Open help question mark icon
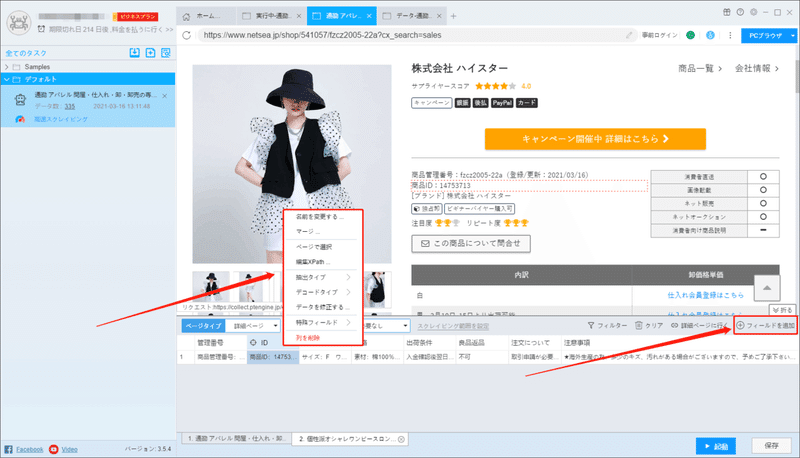800x458 pixels. [740, 12]
